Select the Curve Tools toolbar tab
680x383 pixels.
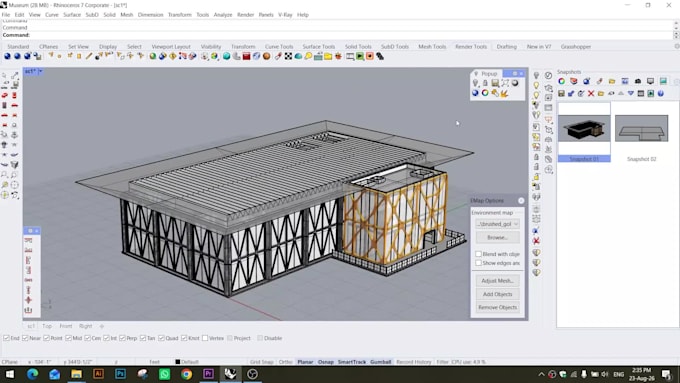tap(279, 46)
